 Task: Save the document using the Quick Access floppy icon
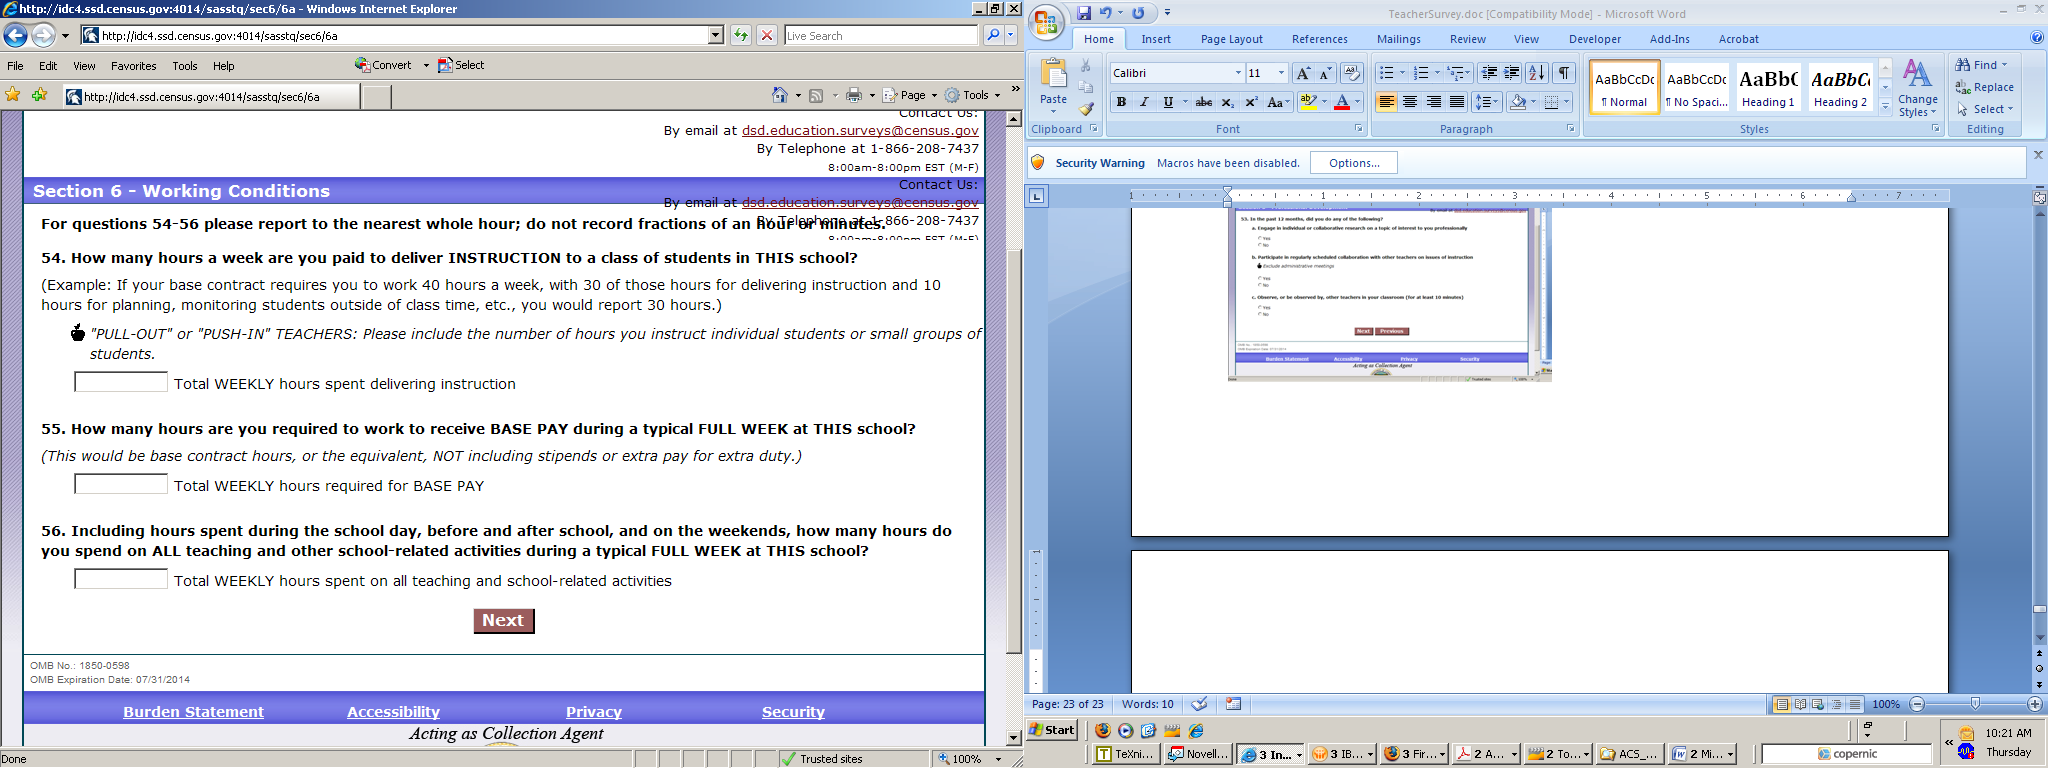click(x=1084, y=13)
